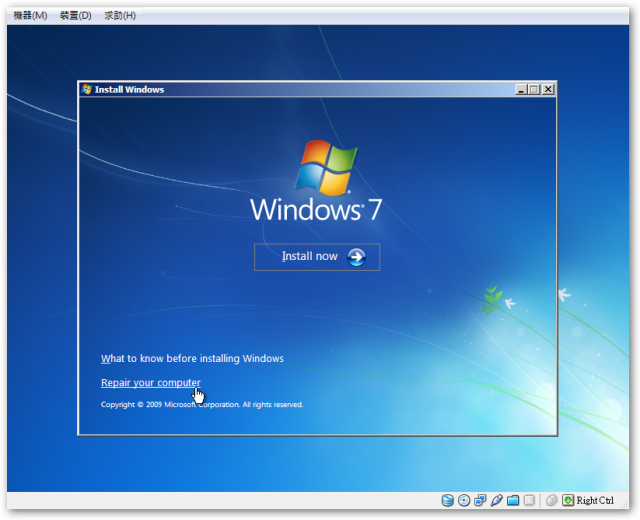Click the greyed display status icon

pyautogui.click(x=529, y=500)
